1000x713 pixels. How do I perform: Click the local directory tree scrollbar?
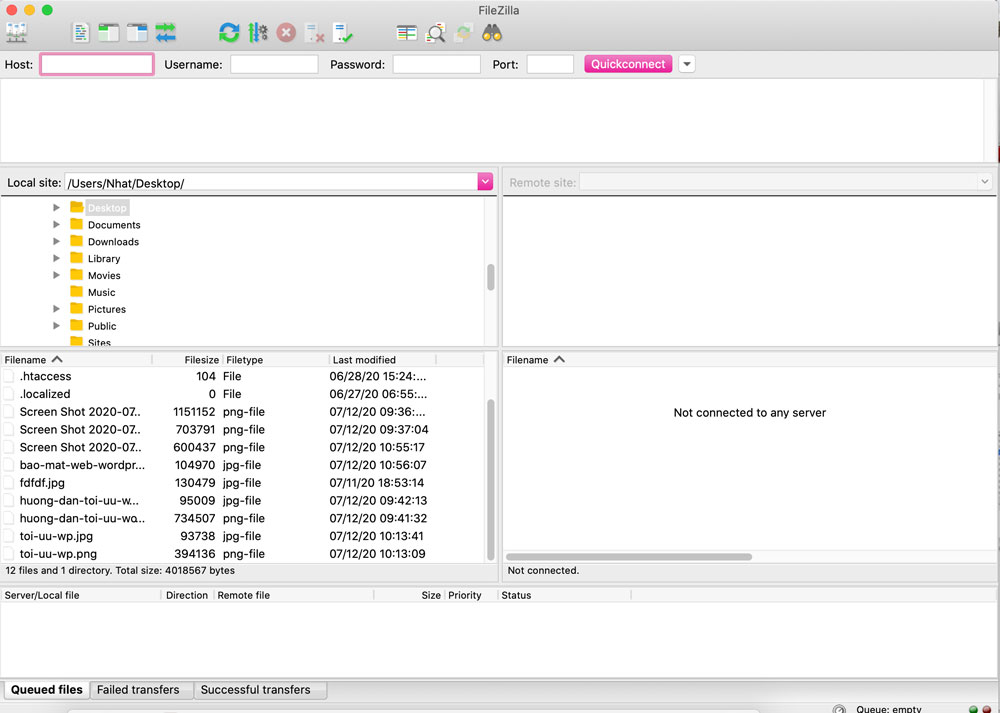click(491, 277)
